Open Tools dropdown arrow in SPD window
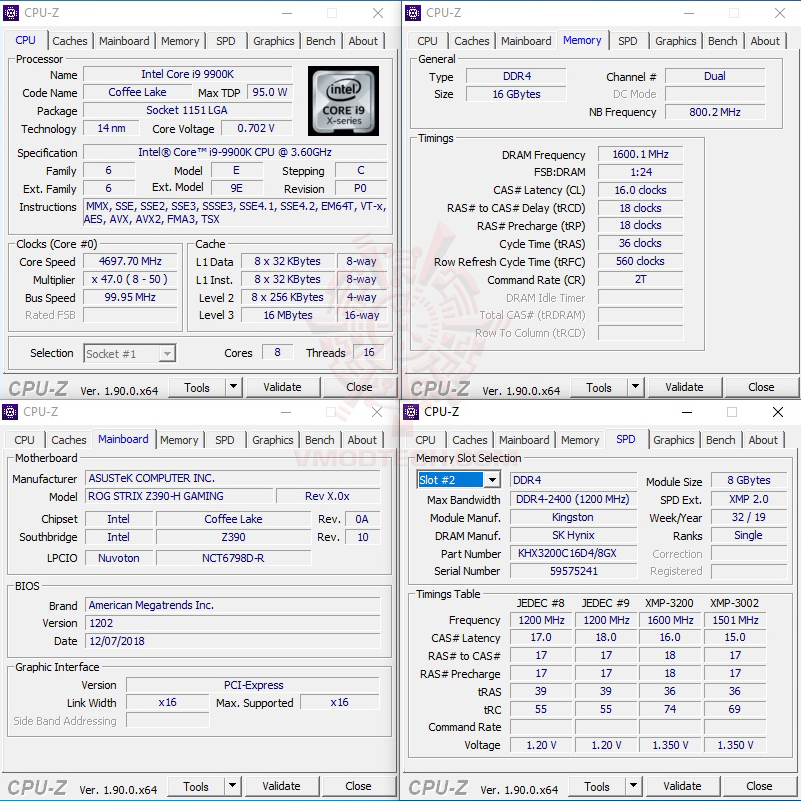The height and width of the screenshot is (801, 801). coord(633,786)
